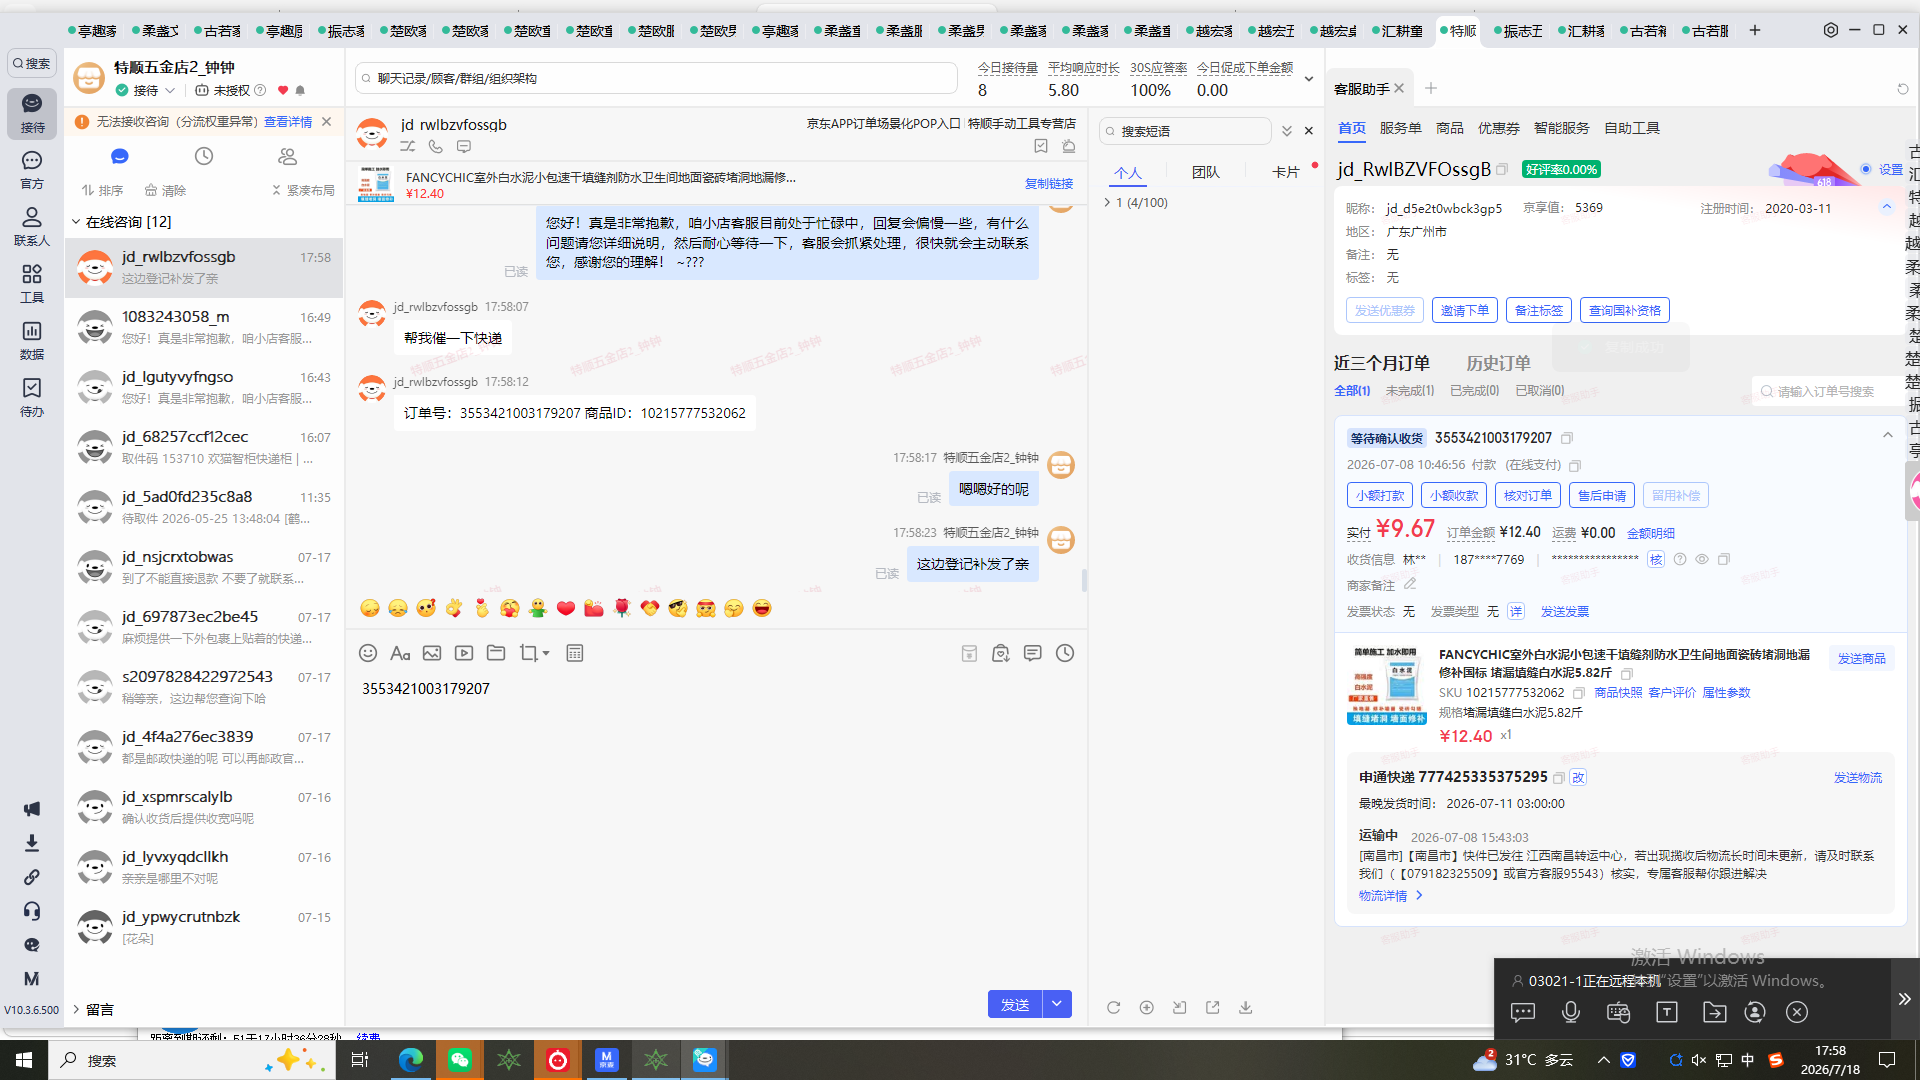Click the edit pencil next to 商家备注
The height and width of the screenshot is (1080, 1920).
click(1410, 584)
